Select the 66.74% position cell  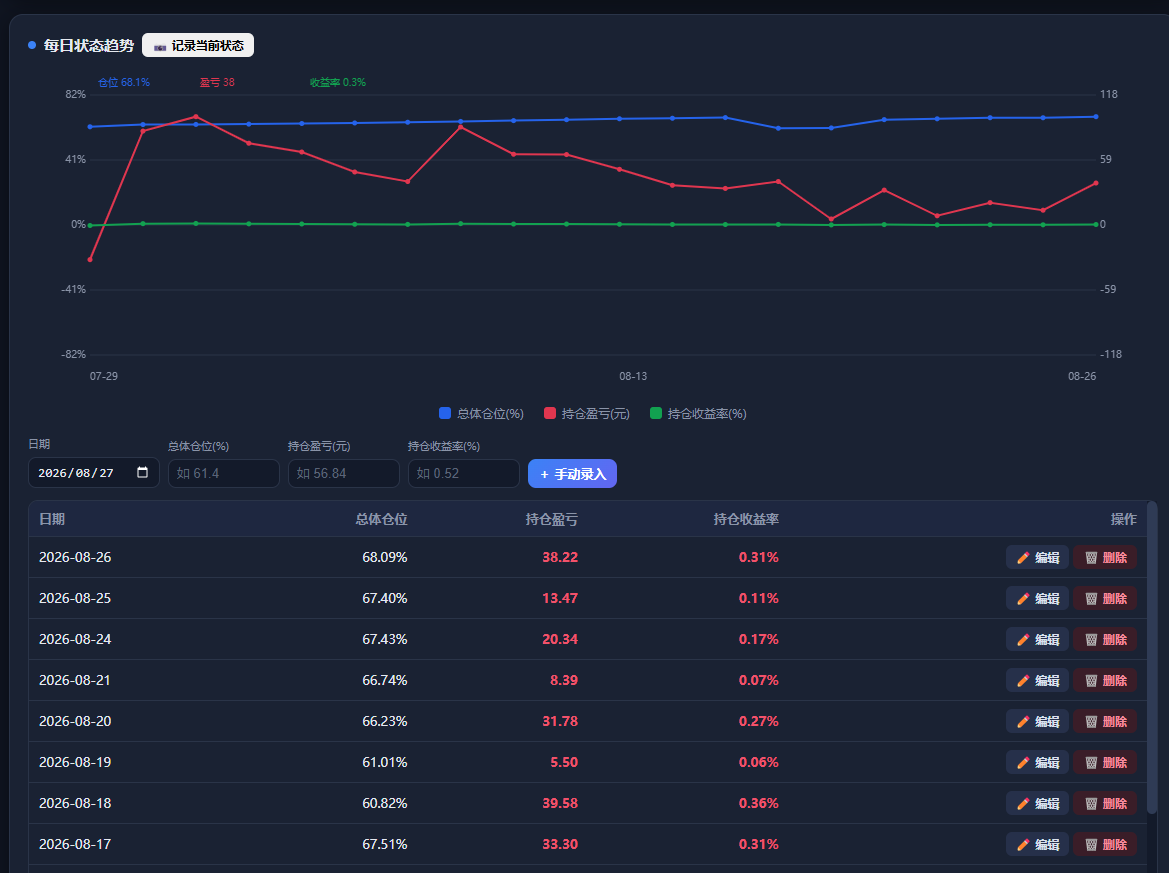coord(385,680)
